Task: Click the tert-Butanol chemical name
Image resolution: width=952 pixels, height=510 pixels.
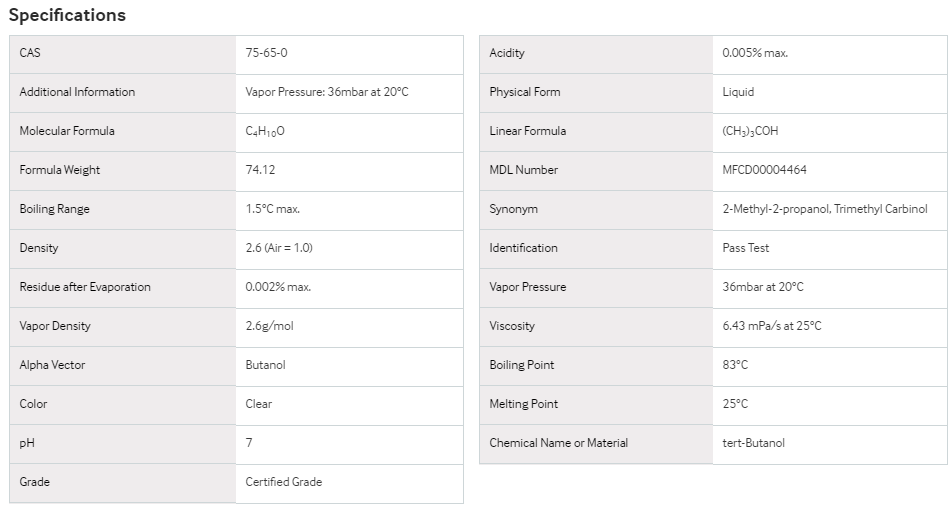Action: click(753, 443)
